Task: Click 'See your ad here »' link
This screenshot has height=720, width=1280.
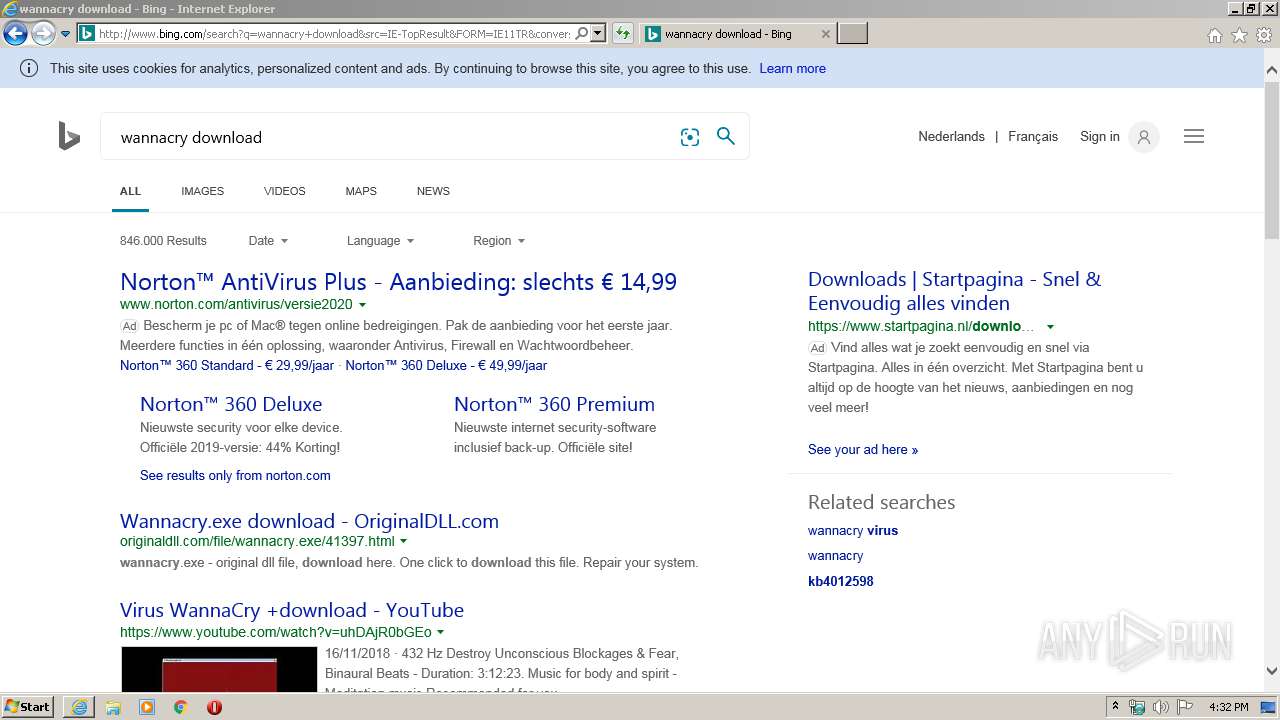Action: (x=863, y=449)
